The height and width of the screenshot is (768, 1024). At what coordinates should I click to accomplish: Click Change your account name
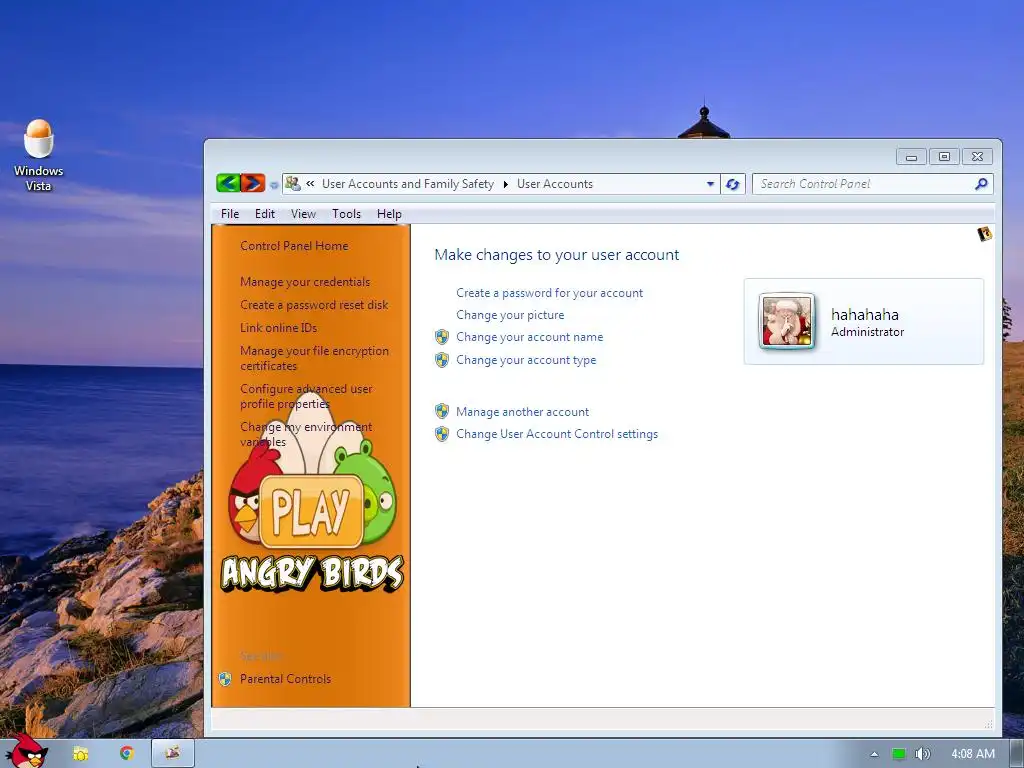[530, 337]
